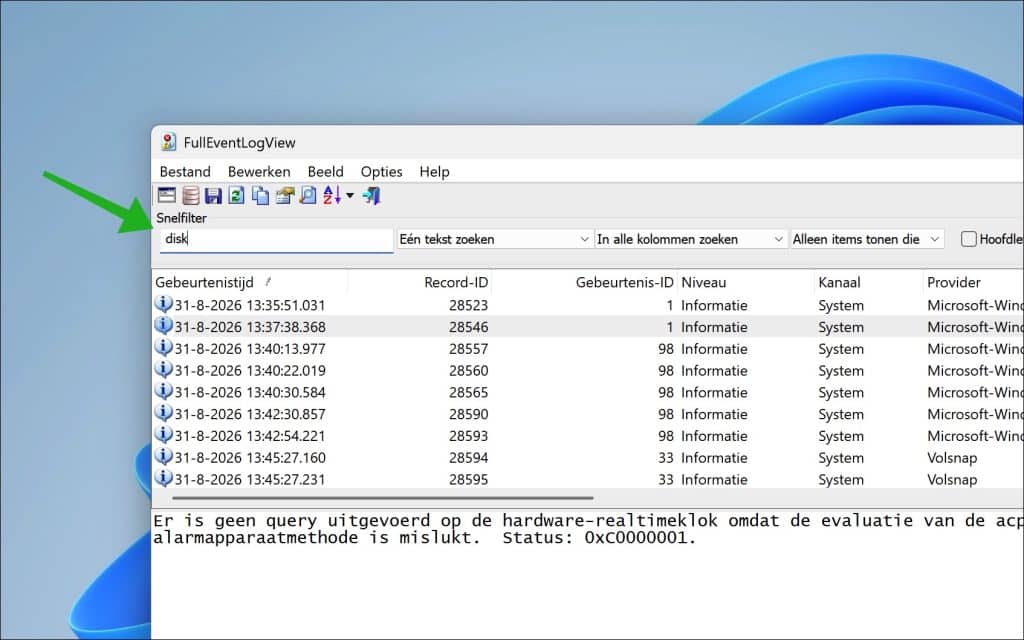Sort by Niveau column header
Viewport: 1024px width, 640px height.
tap(746, 282)
